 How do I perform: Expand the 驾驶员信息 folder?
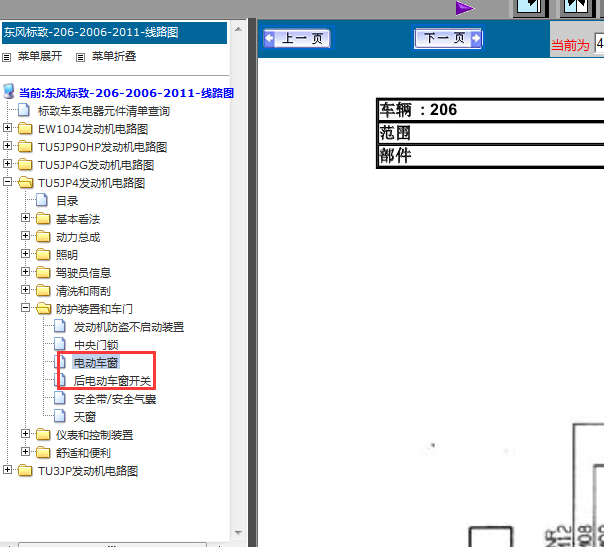[25, 272]
